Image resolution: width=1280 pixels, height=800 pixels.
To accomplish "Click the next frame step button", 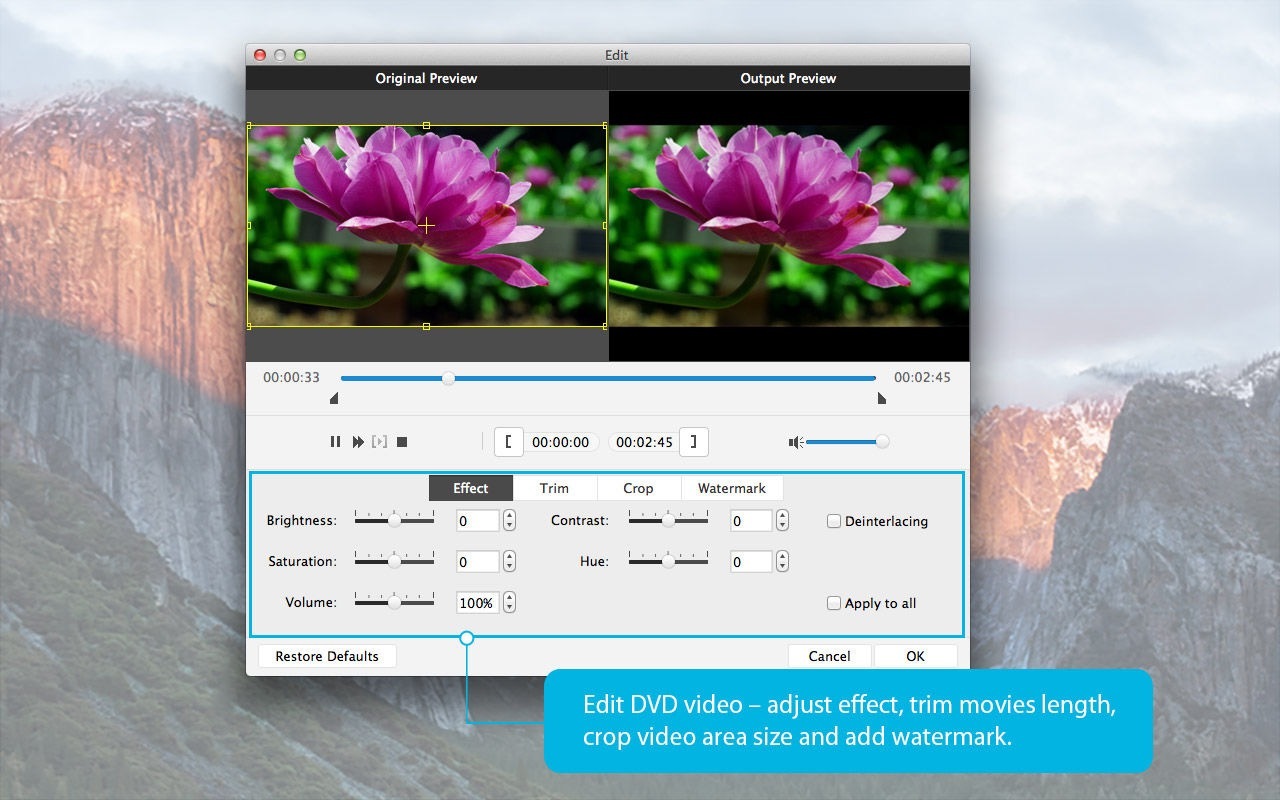I will (380, 442).
